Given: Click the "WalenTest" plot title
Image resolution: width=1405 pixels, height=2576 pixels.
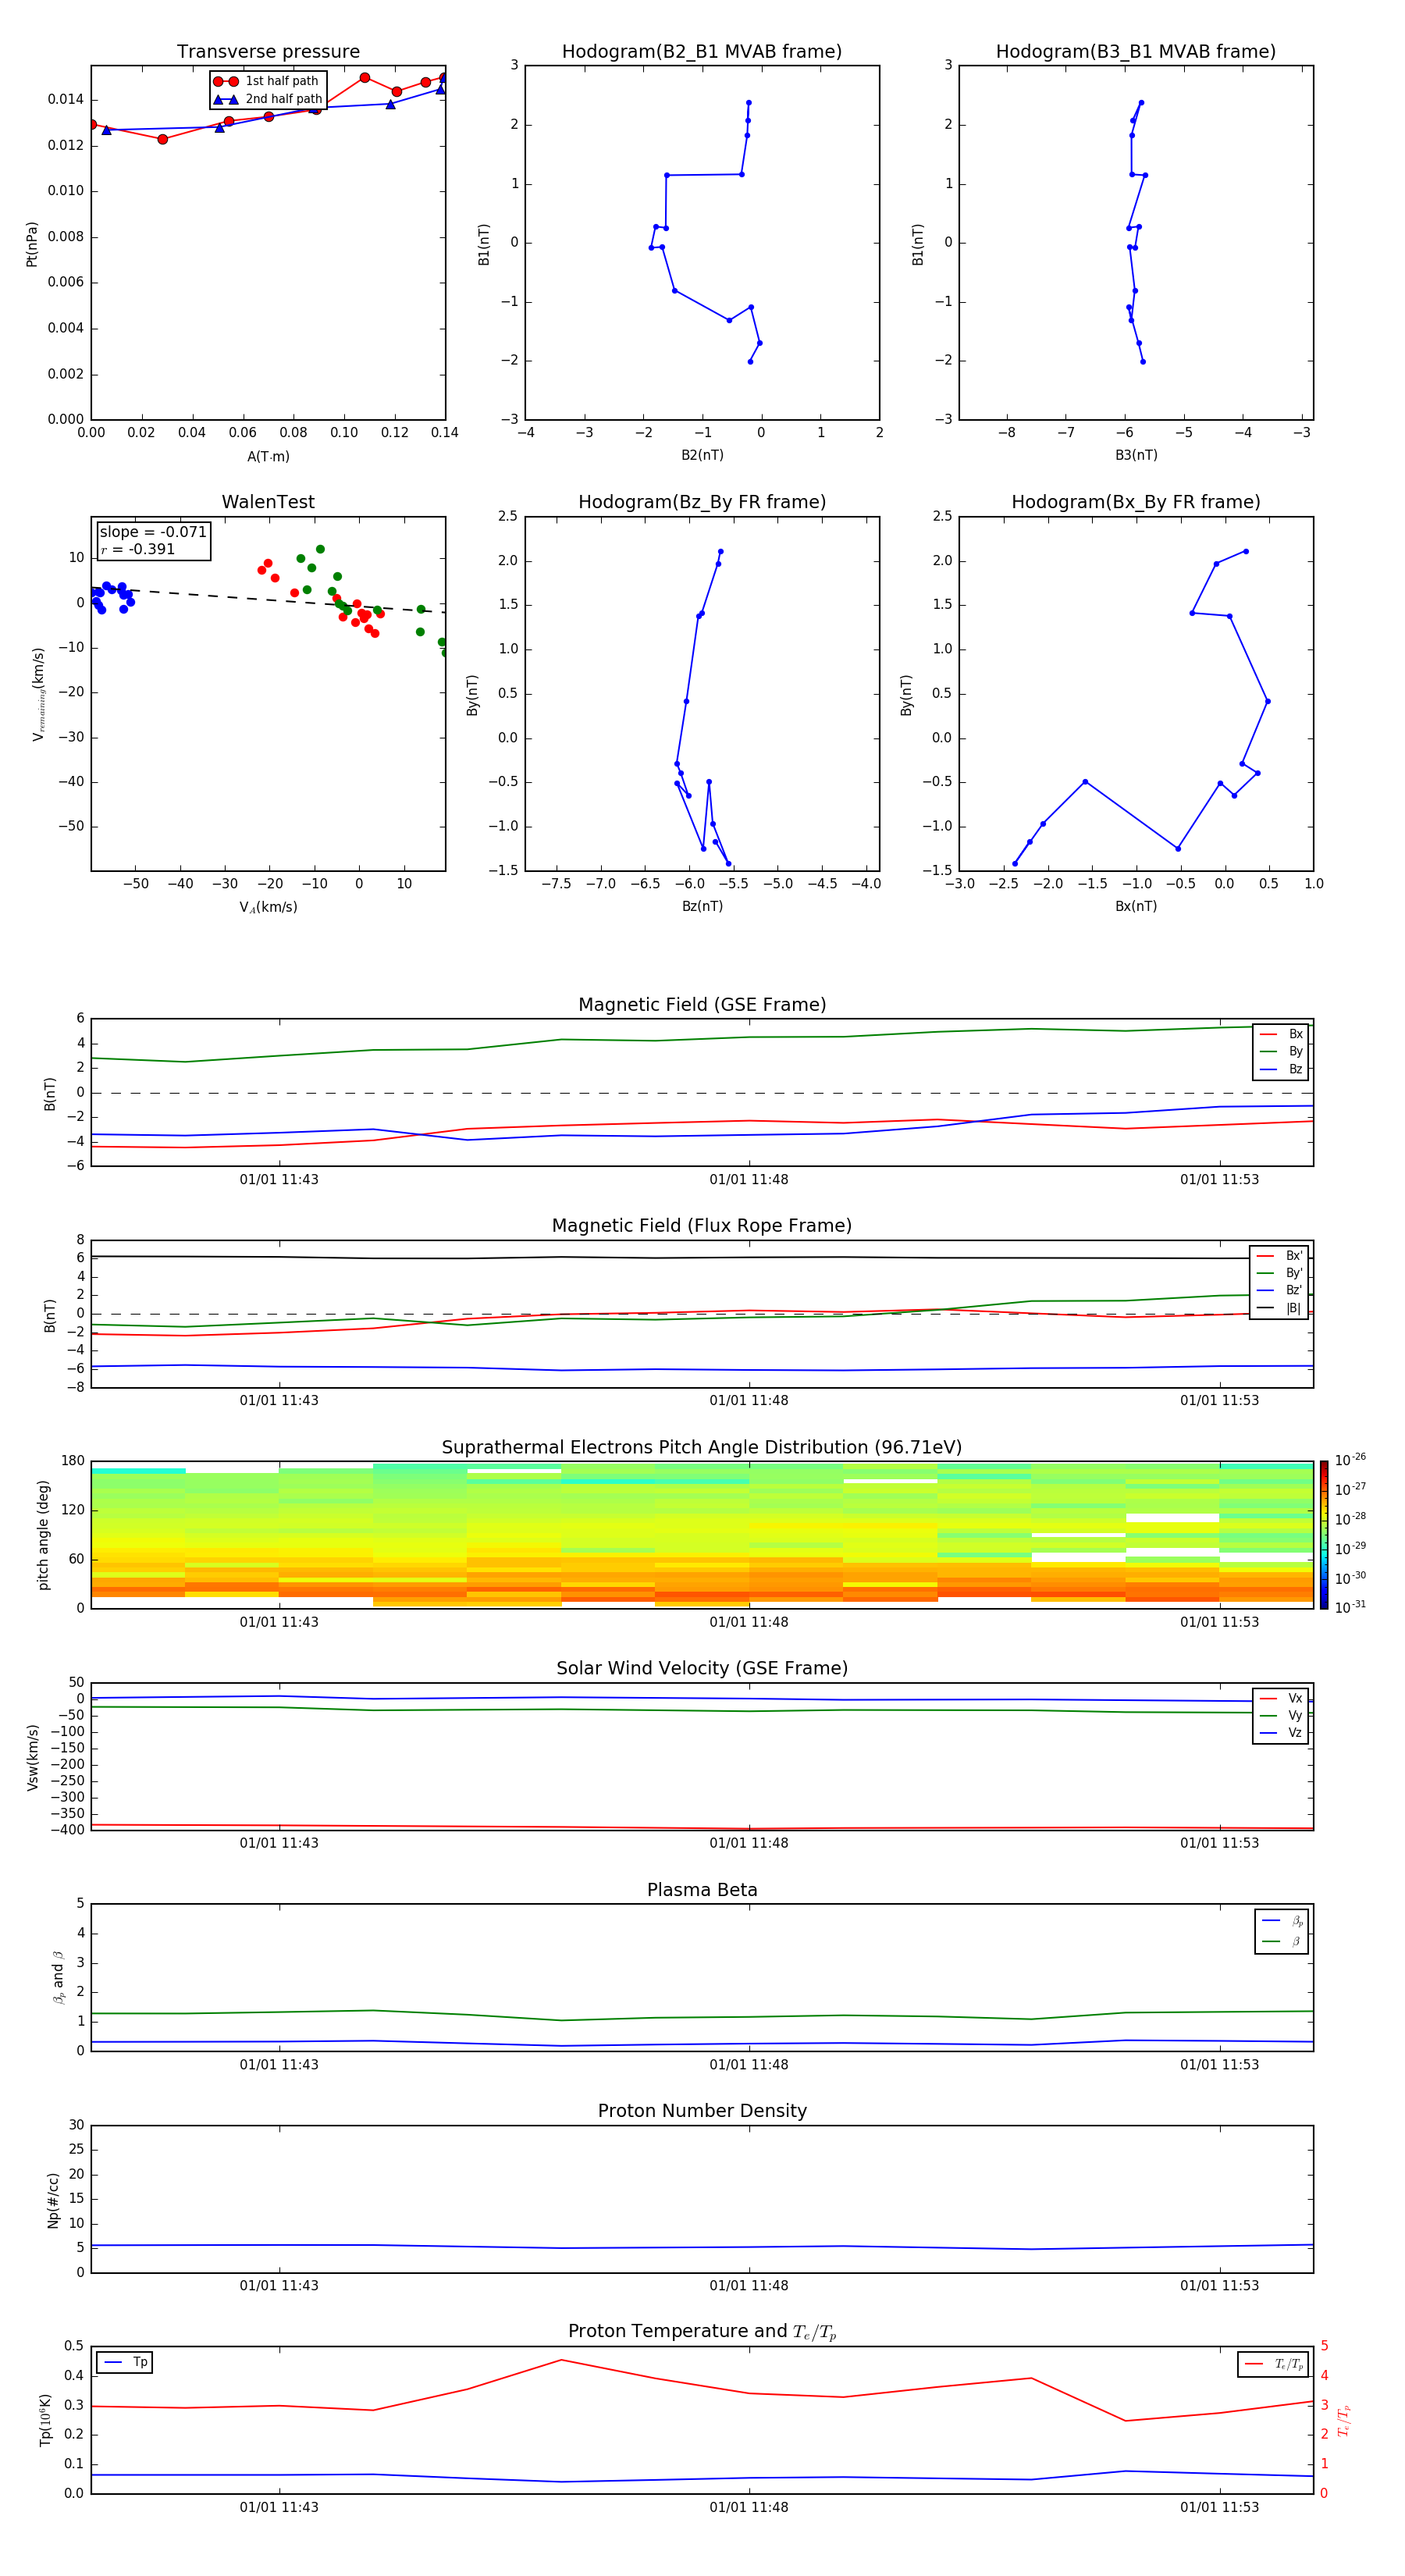Looking at the screenshot, I should [268, 502].
